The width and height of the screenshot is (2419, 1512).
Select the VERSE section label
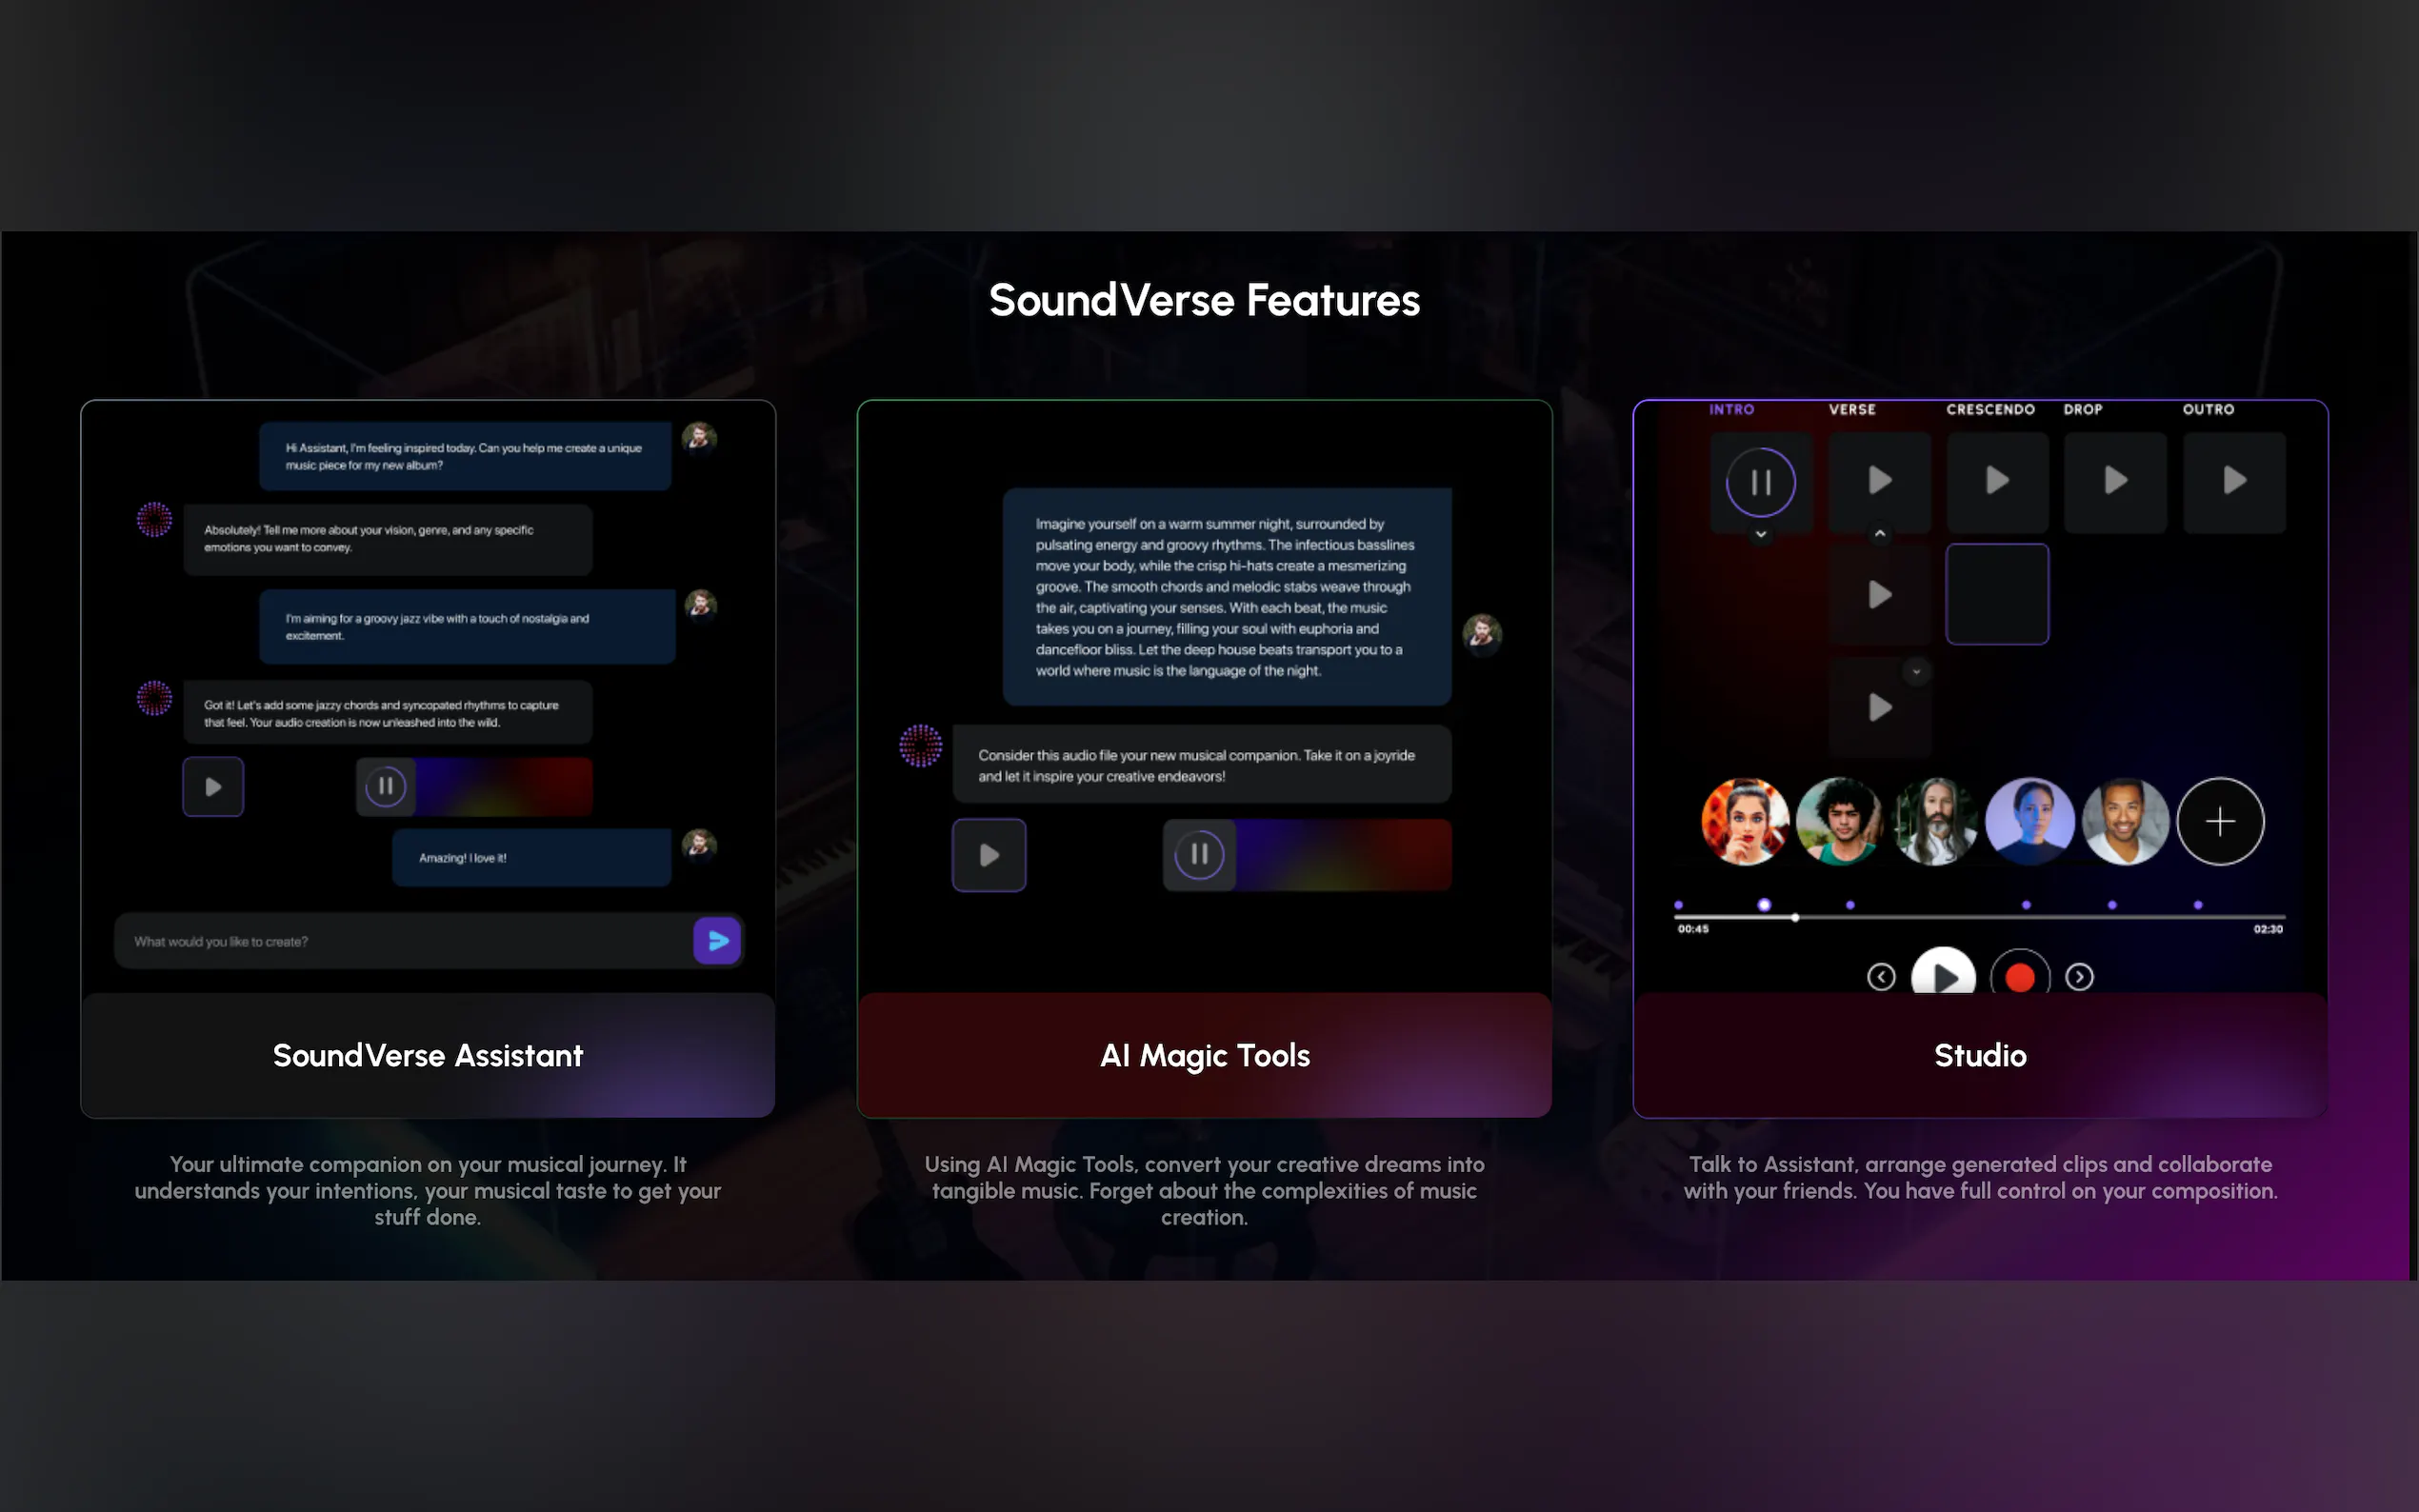coord(1851,410)
